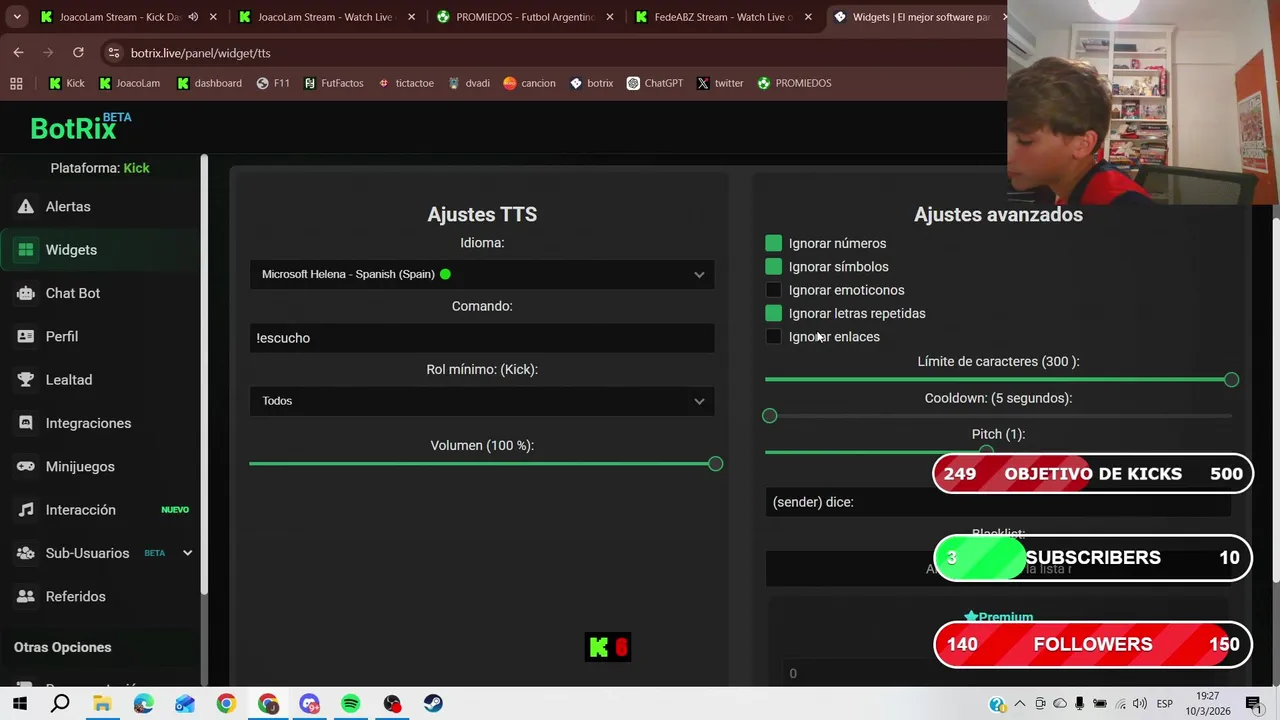The height and width of the screenshot is (720, 1280).
Task: Click the BotRix logo
Action: [x=80, y=127]
